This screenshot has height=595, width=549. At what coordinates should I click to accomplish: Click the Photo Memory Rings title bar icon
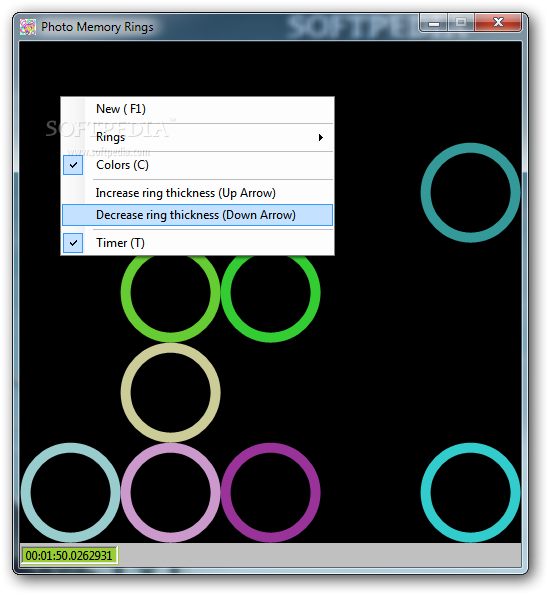tap(28, 27)
